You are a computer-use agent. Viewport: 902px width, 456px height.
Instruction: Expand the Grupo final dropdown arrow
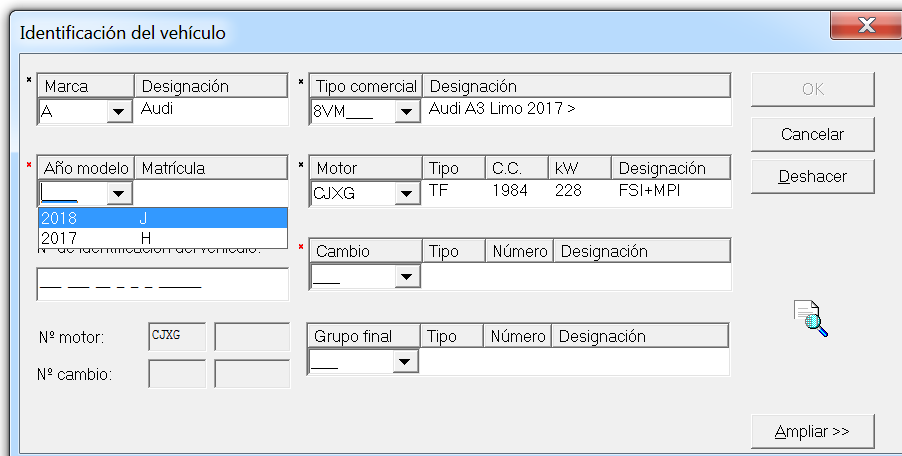click(404, 362)
